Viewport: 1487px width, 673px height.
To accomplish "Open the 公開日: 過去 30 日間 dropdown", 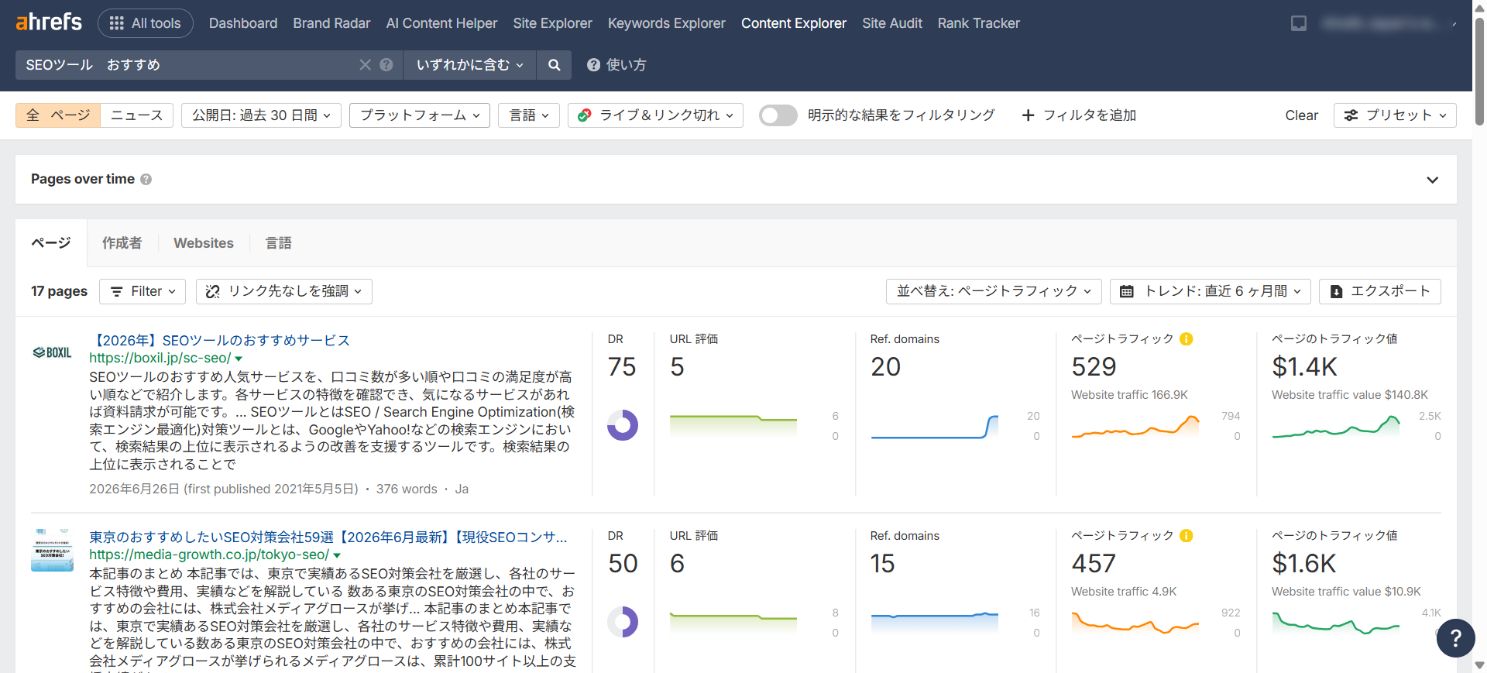I will (x=261, y=115).
